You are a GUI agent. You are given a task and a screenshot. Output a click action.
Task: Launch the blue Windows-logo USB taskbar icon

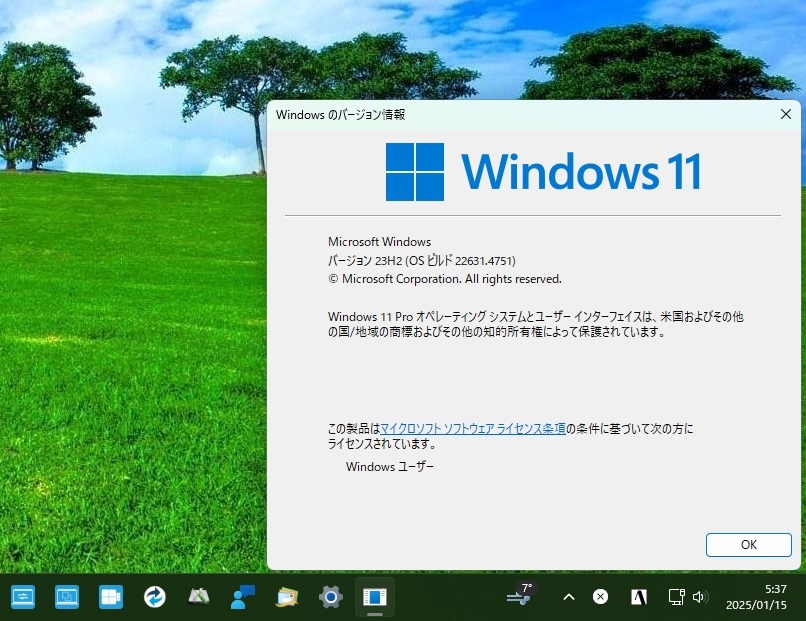pos(111,597)
